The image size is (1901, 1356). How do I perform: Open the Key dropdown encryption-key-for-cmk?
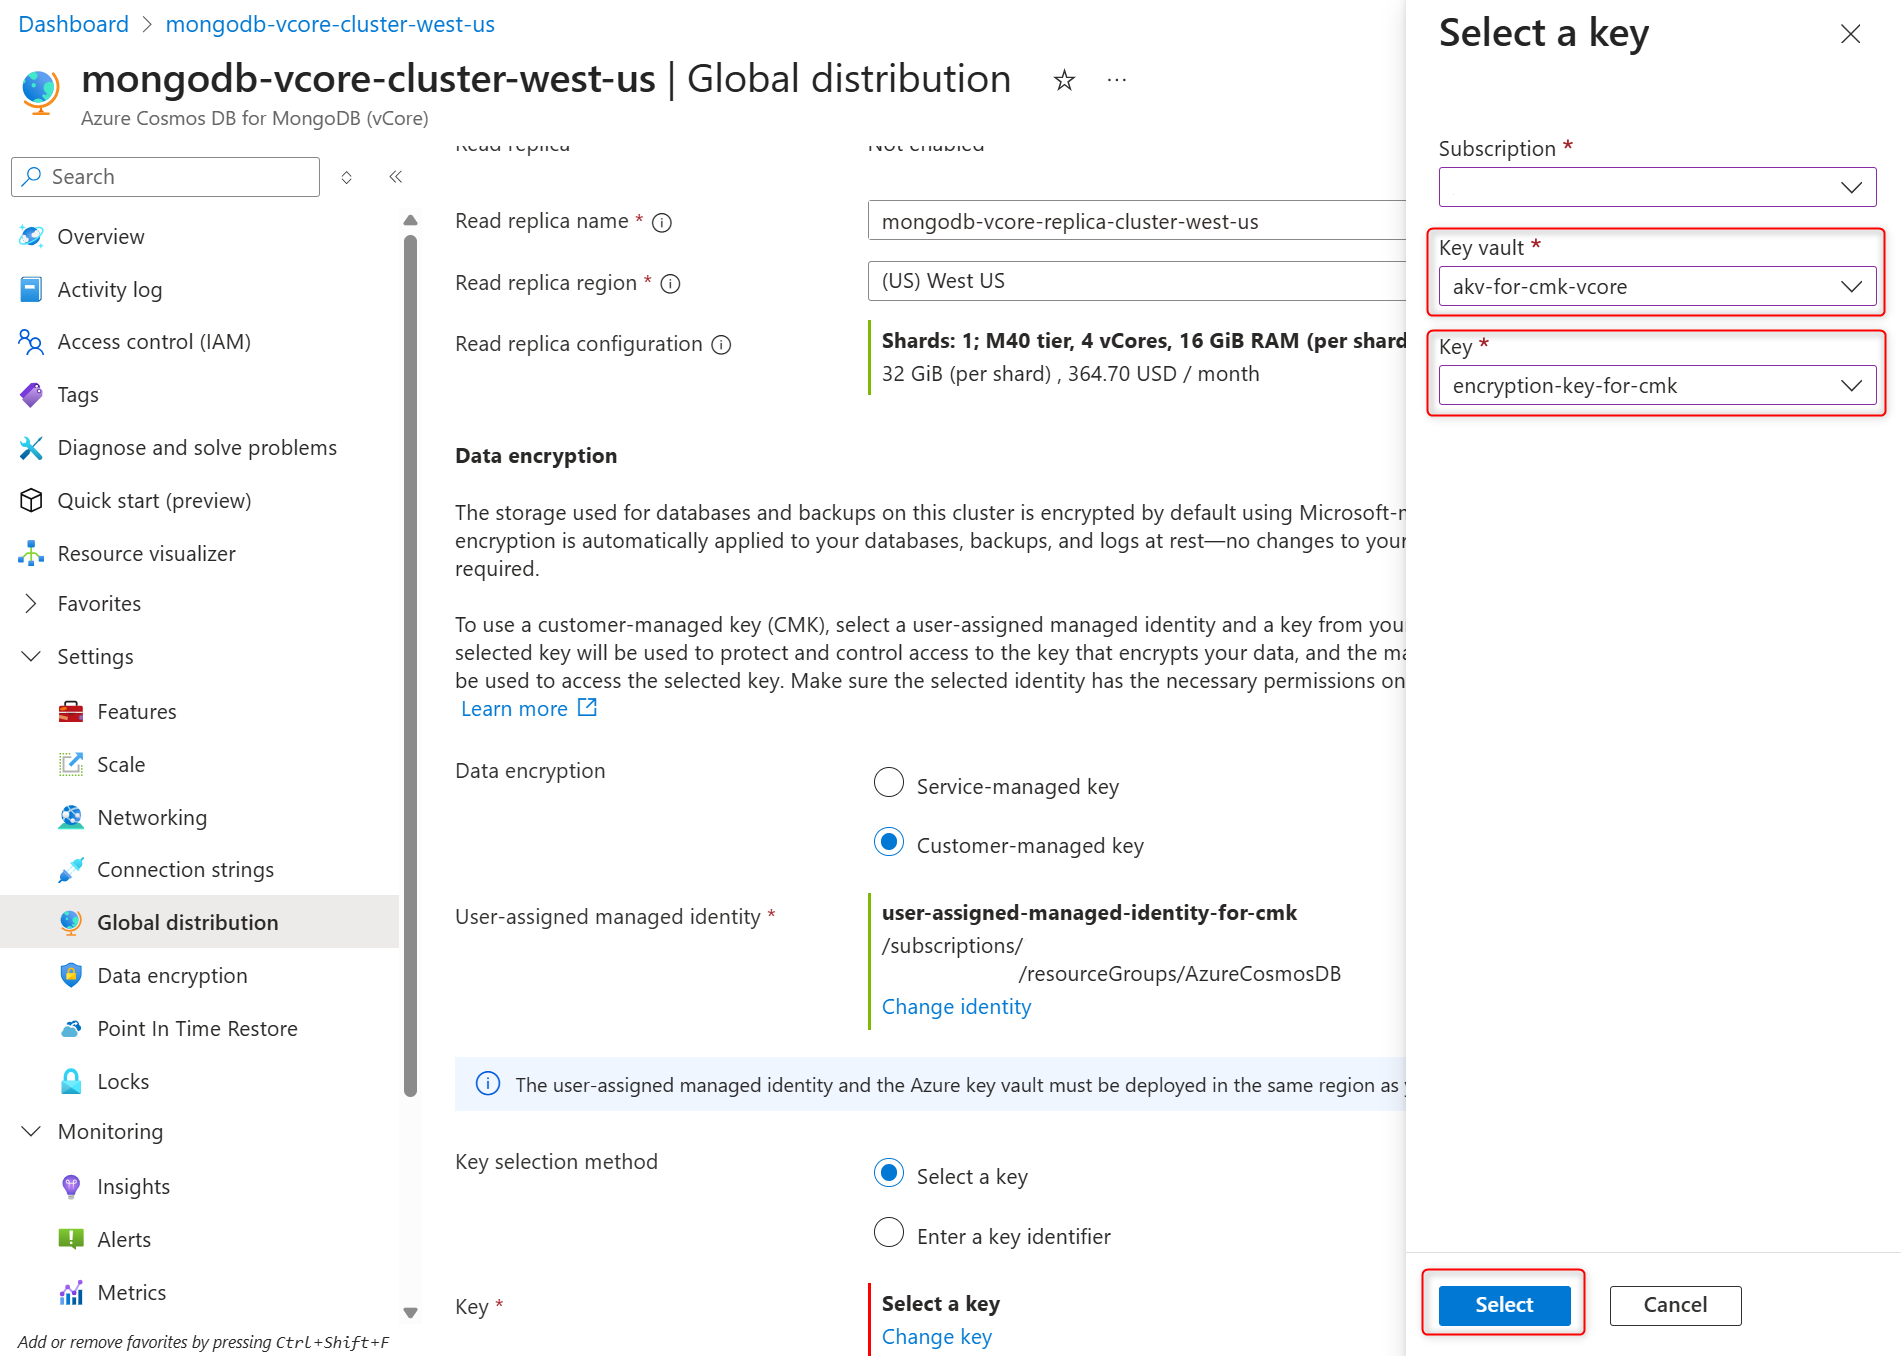pyautogui.click(x=1657, y=385)
